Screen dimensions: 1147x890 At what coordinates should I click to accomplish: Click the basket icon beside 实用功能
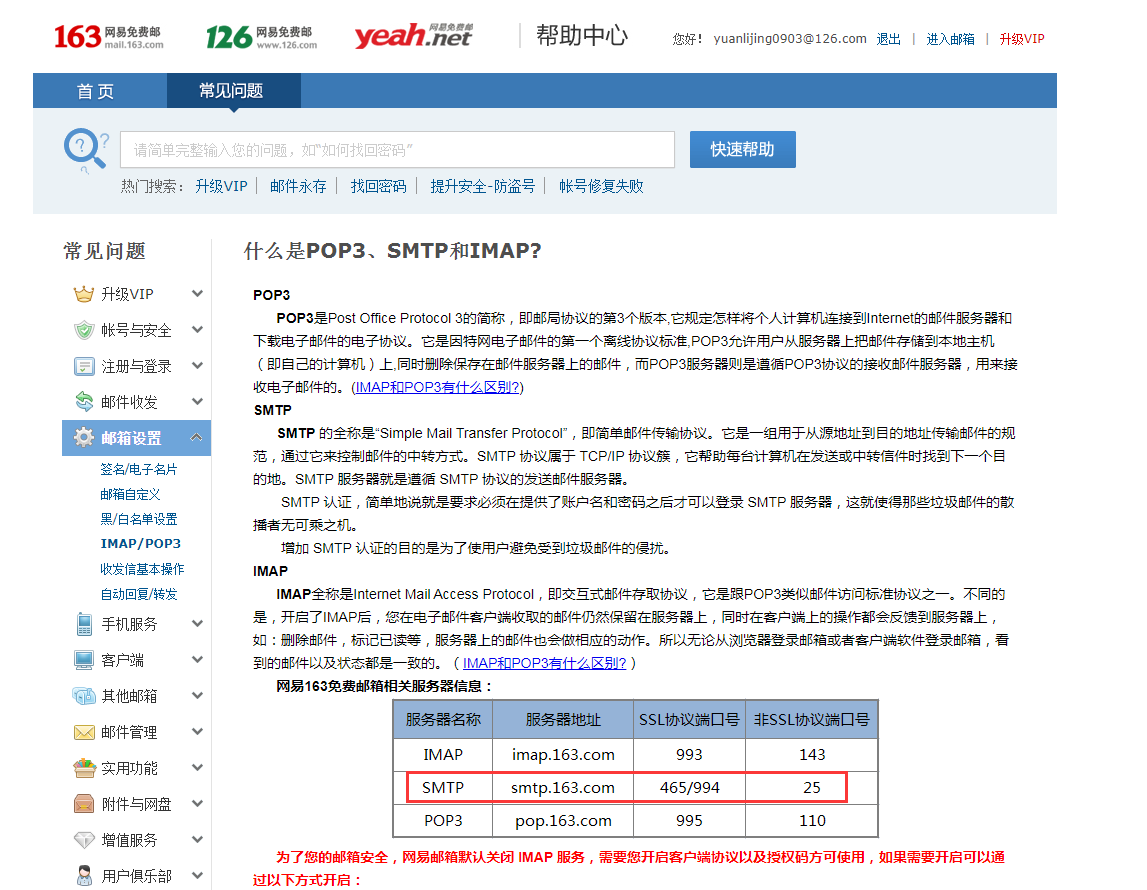tap(84, 768)
